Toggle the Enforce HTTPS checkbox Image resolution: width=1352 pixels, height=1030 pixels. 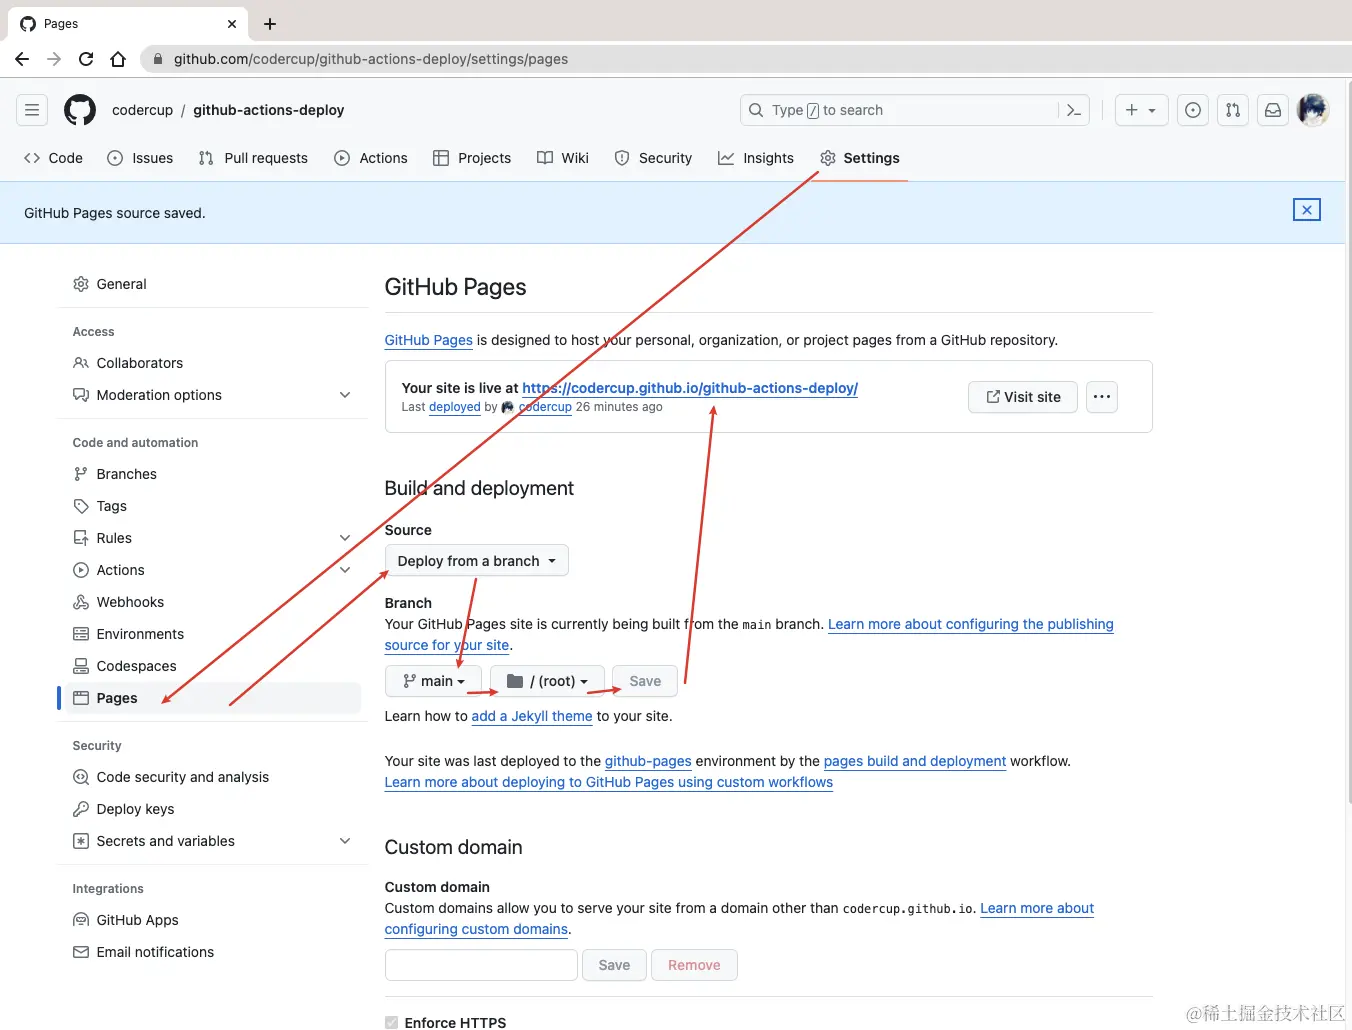391,1022
